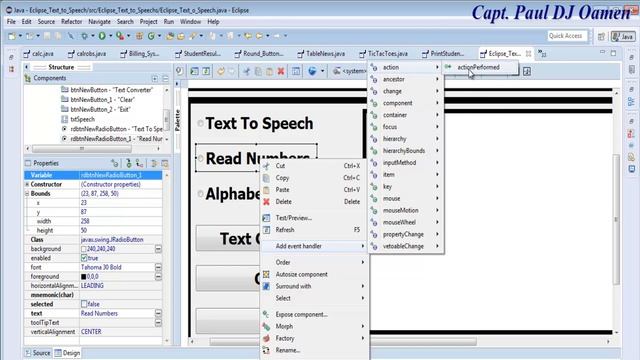Open the Navigate menu
The width and height of the screenshot is (640, 360).
click(99, 22)
